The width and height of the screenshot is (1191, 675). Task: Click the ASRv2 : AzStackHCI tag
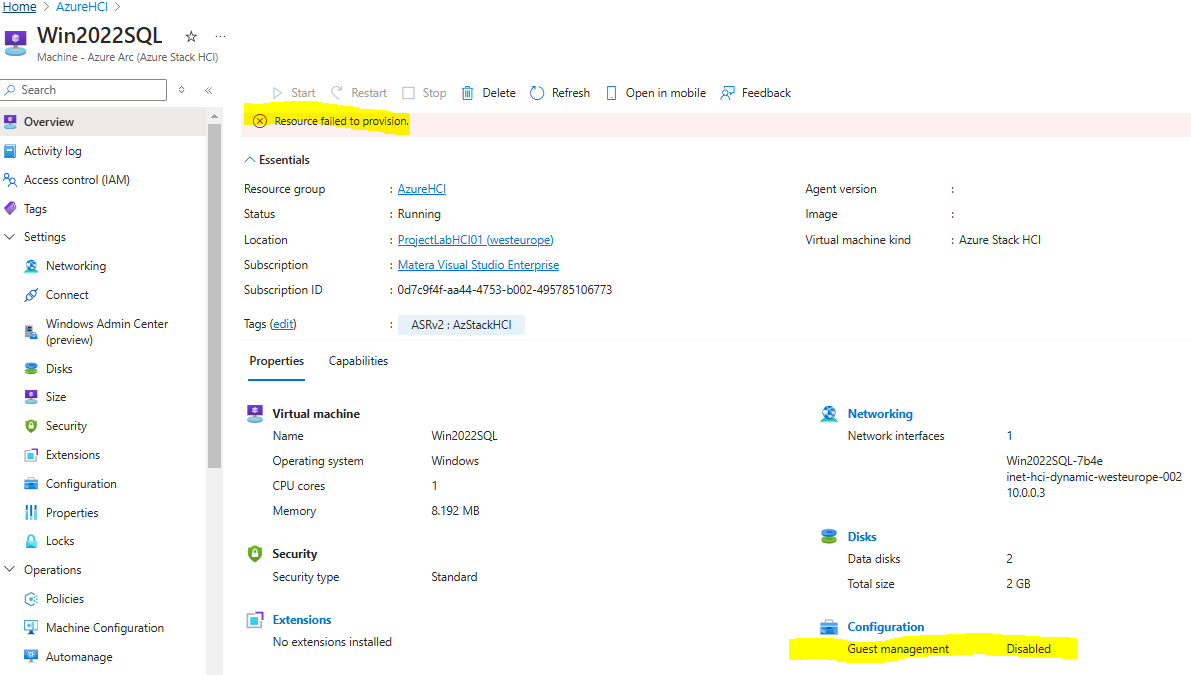click(461, 324)
